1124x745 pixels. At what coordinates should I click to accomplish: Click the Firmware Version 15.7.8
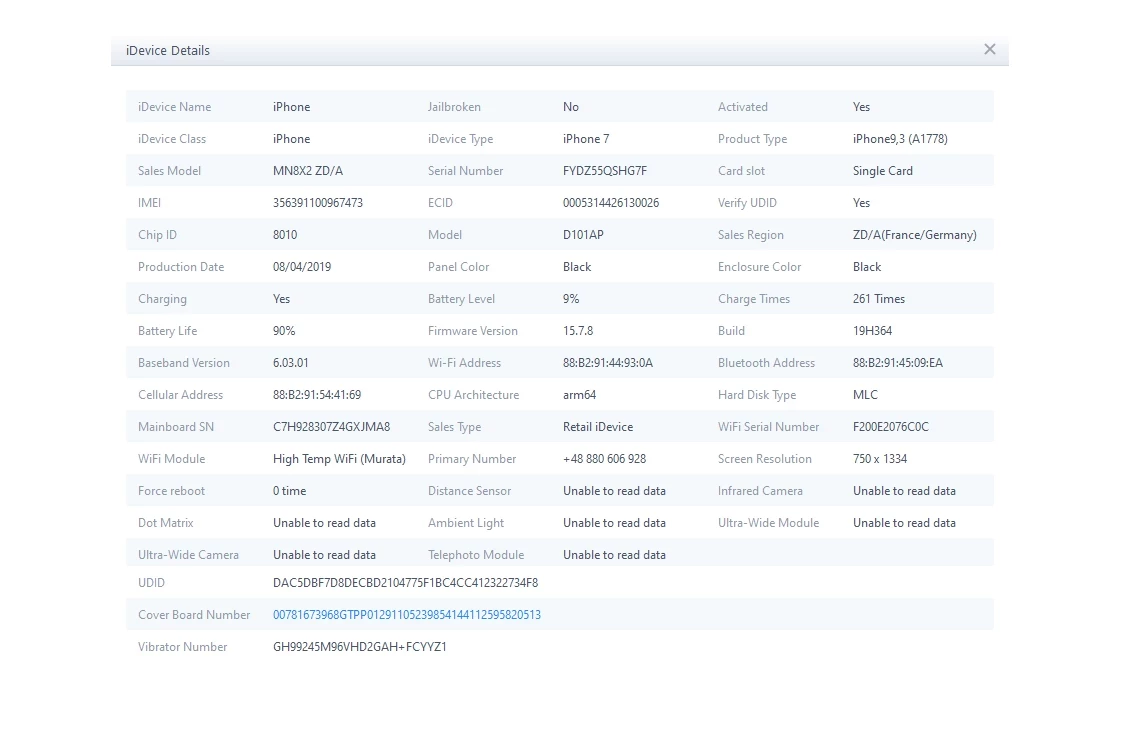pyautogui.click(x=578, y=331)
